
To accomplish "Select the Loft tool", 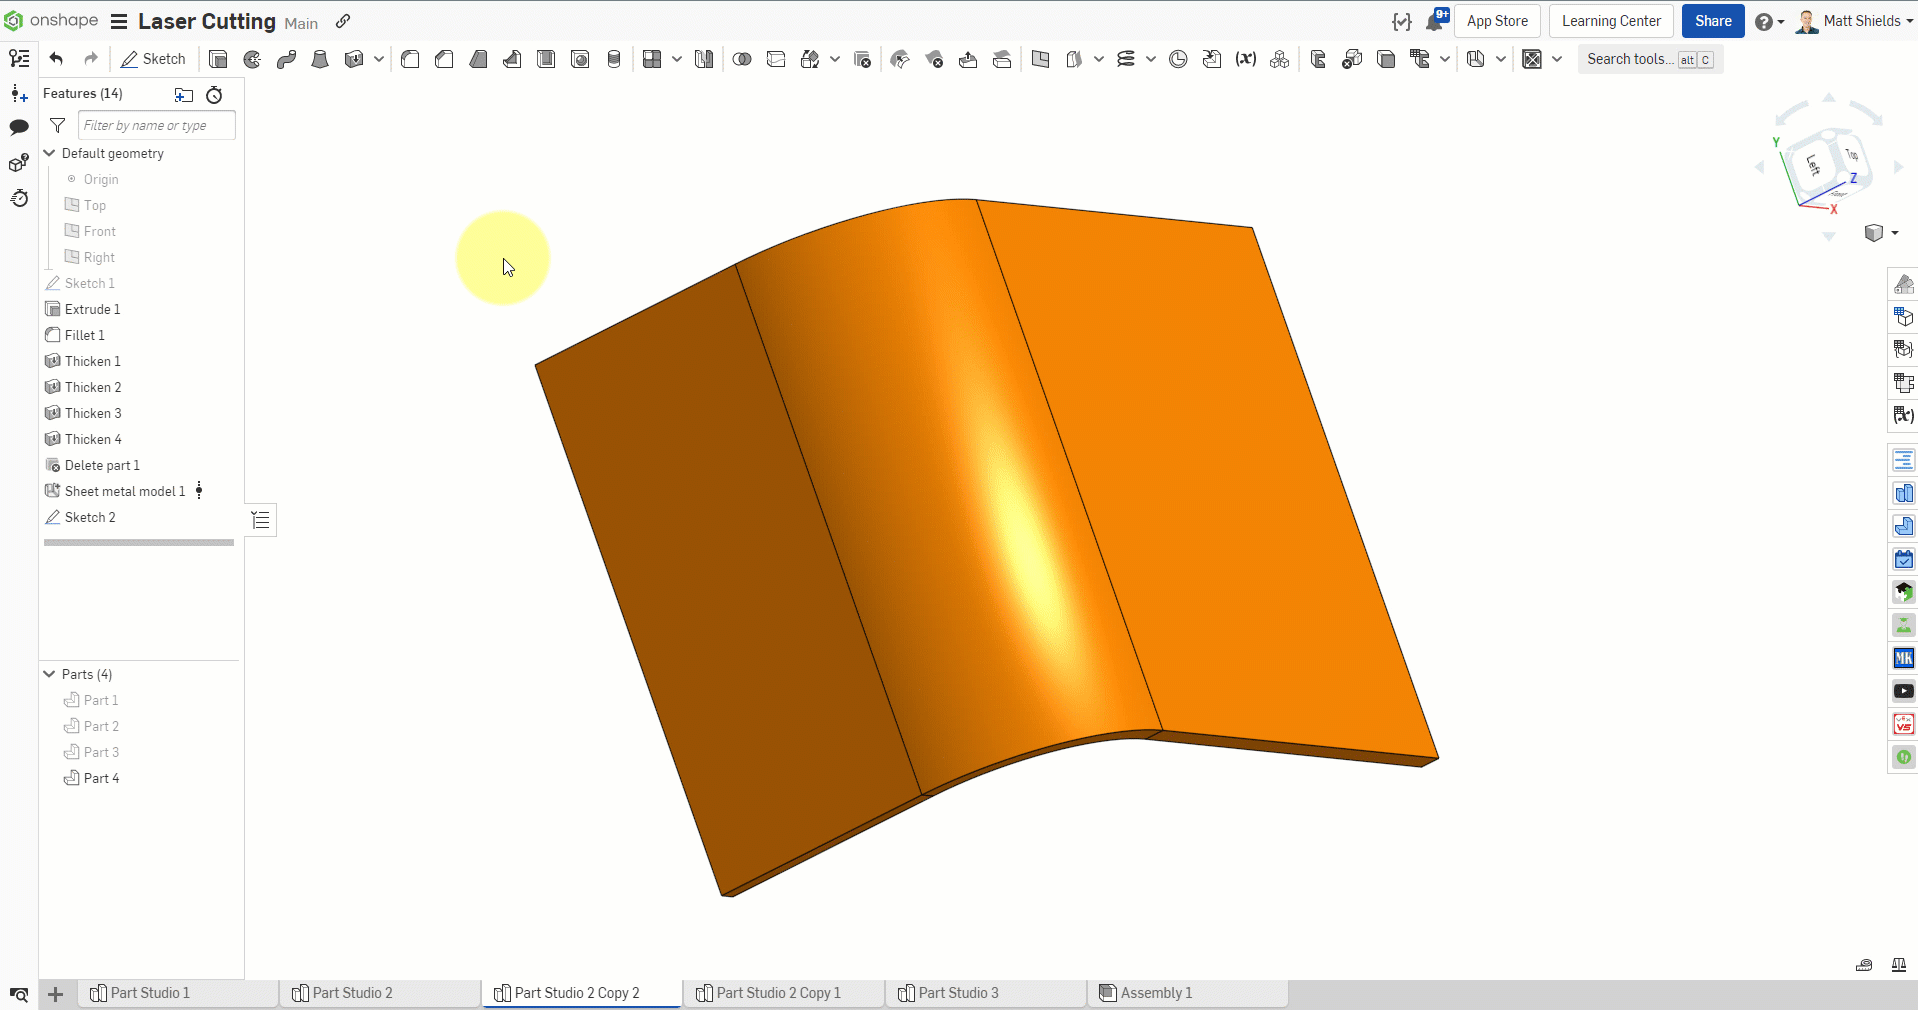I will pos(319,59).
